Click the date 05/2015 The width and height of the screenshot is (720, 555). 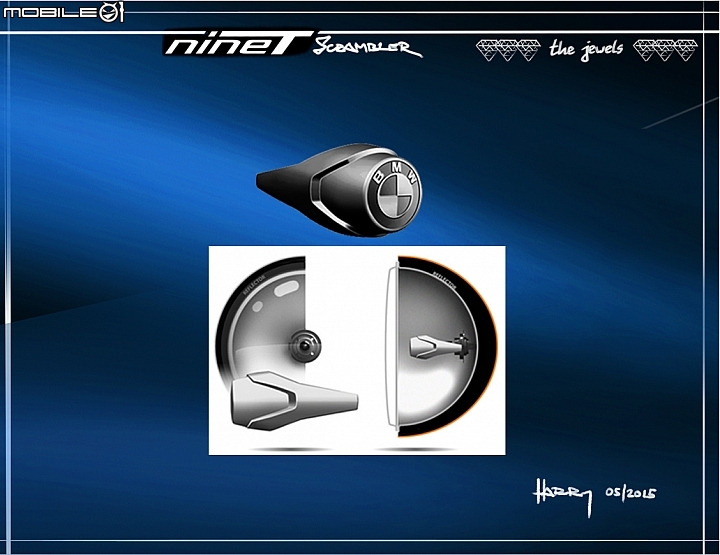(630, 493)
